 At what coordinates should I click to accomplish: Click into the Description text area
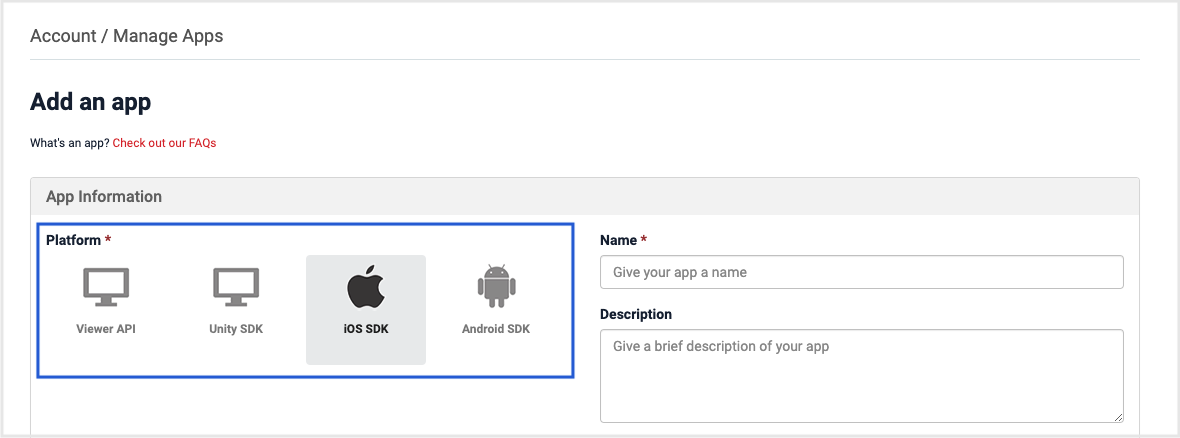[x=862, y=376]
